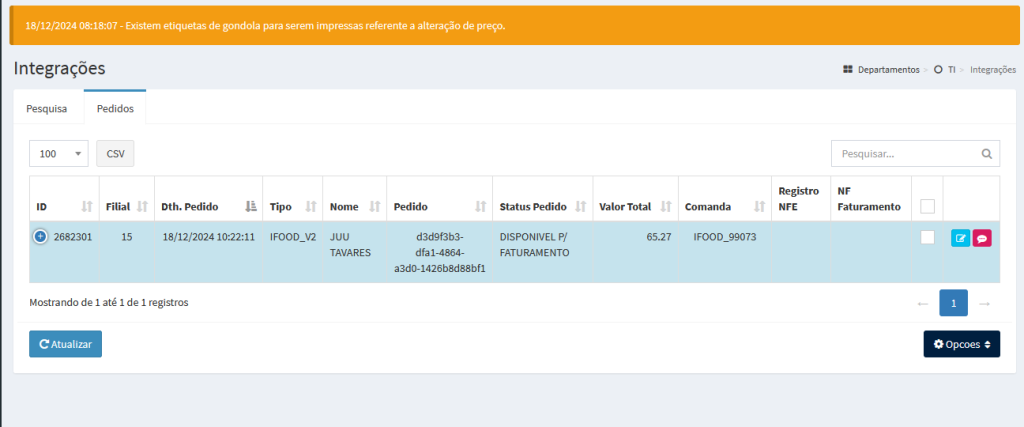Expand row 2682301 with plus icon

coord(40,237)
